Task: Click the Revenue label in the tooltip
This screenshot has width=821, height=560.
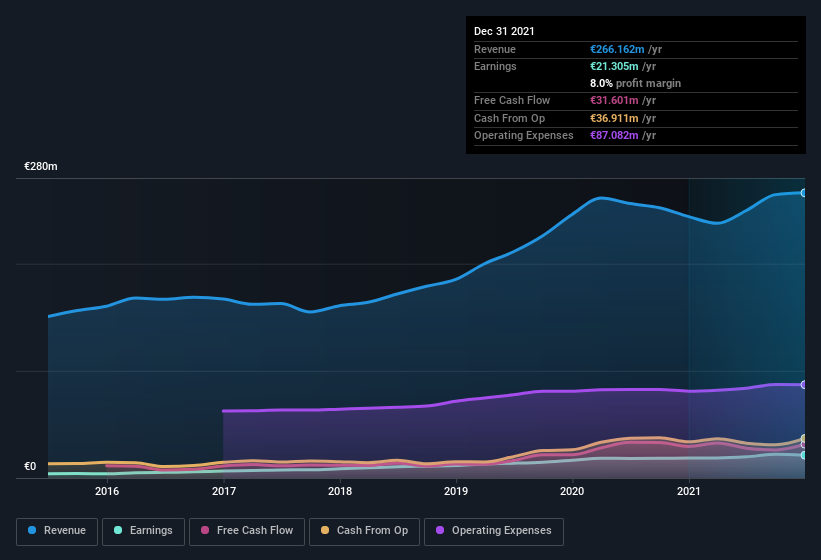Action: (495, 49)
